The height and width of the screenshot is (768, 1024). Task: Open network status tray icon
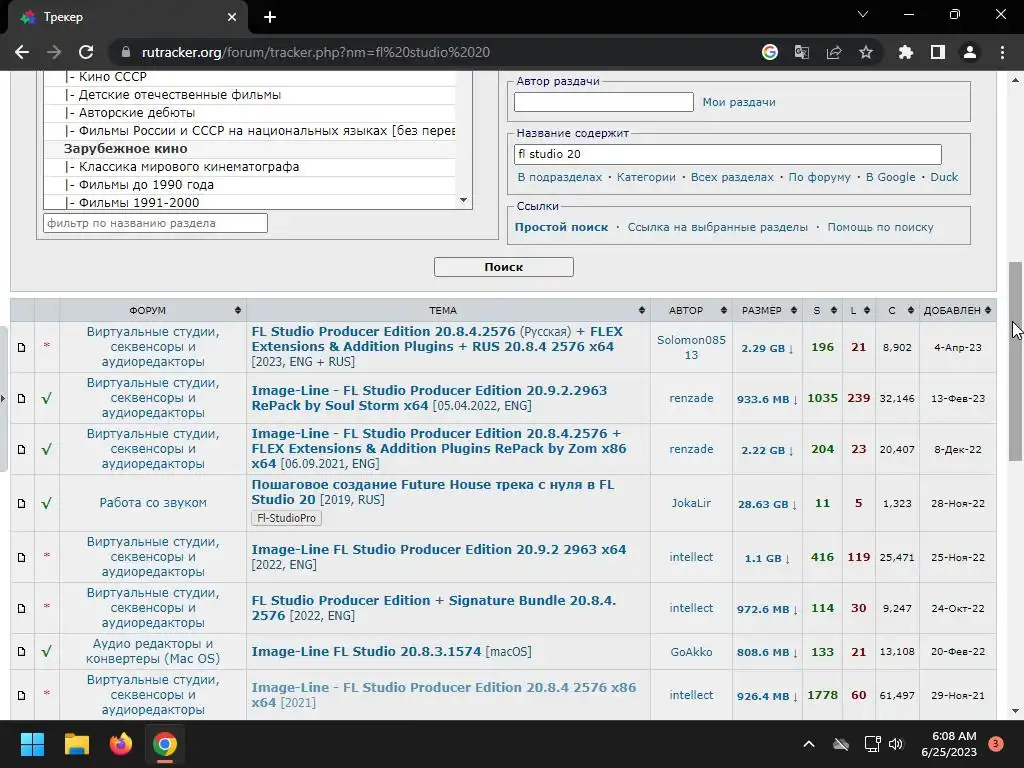872,744
